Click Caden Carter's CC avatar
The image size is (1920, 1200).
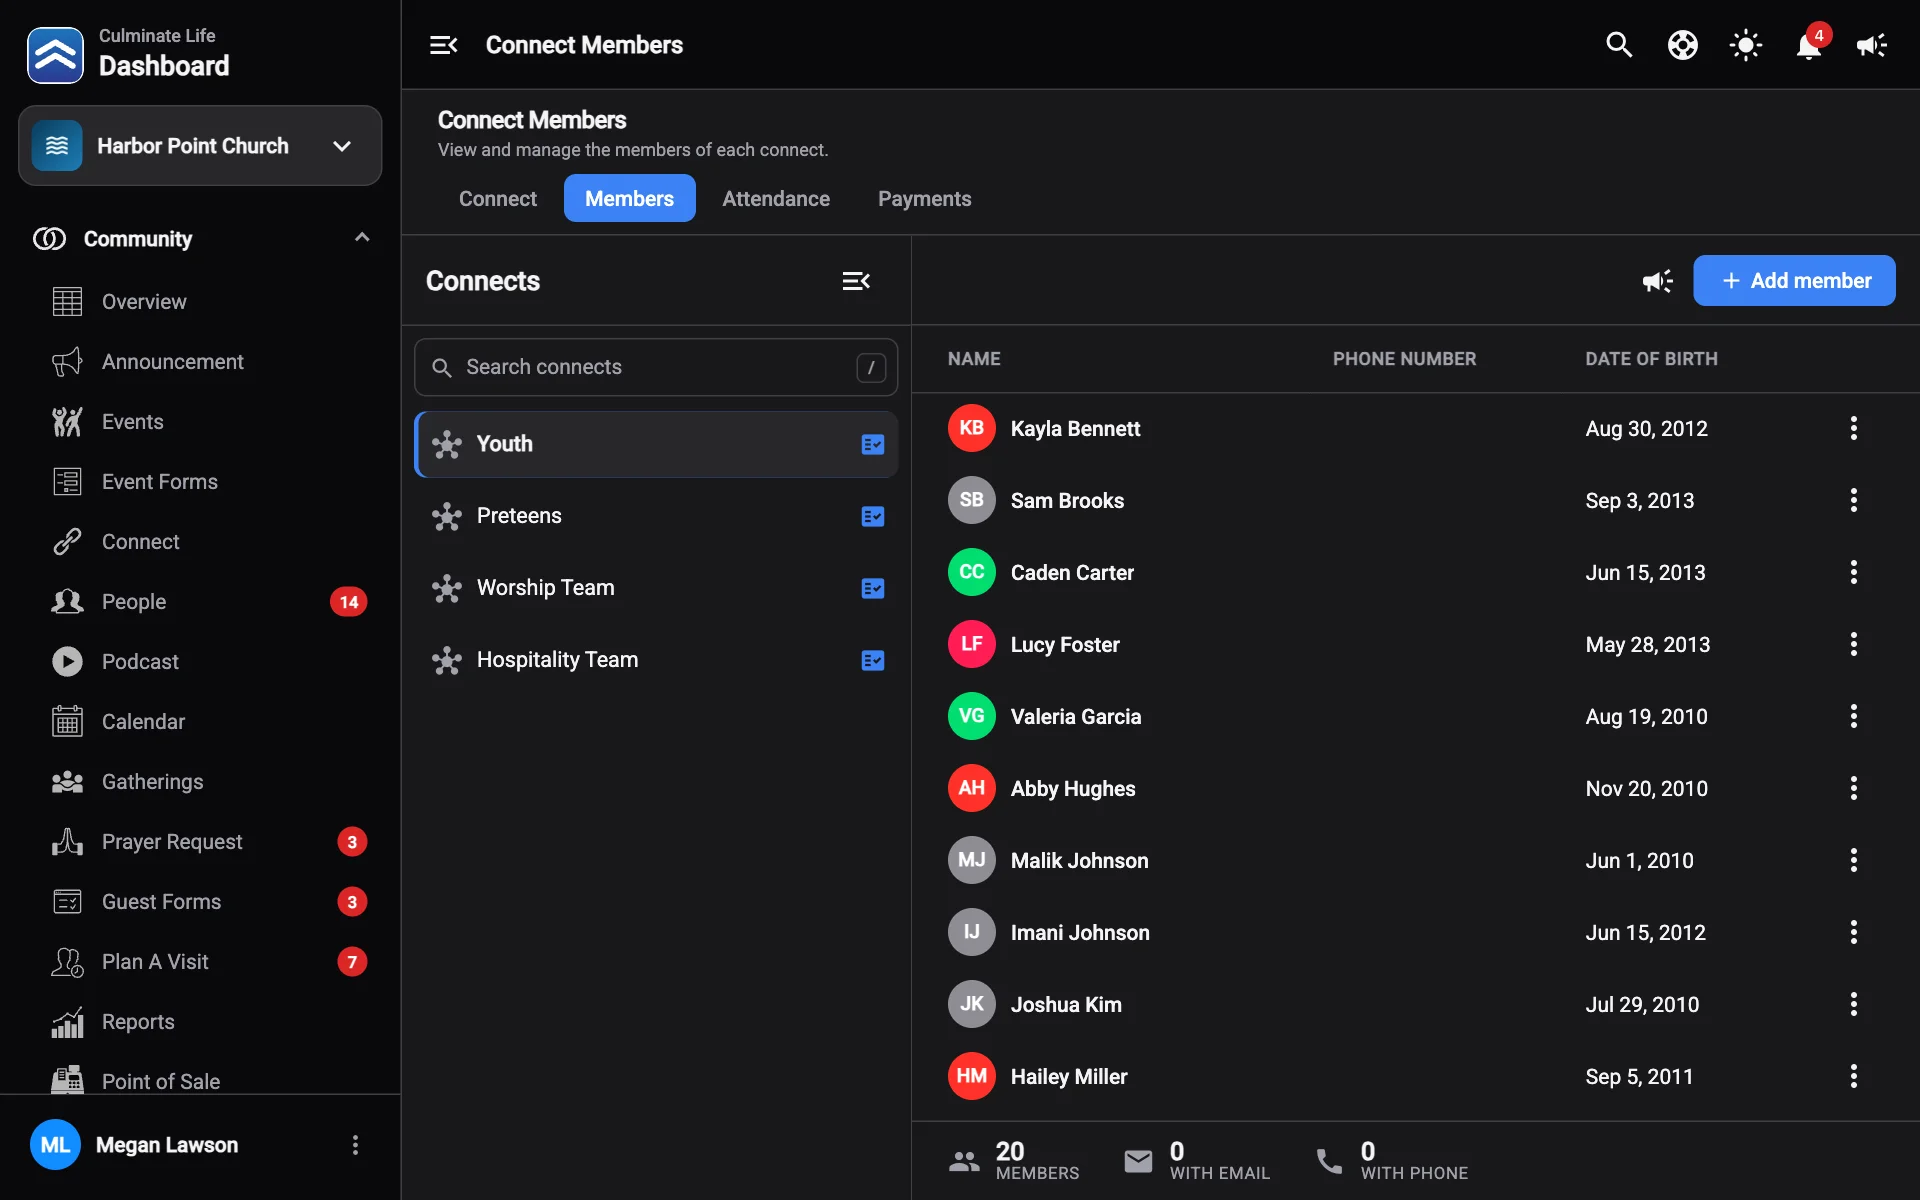[971, 572]
